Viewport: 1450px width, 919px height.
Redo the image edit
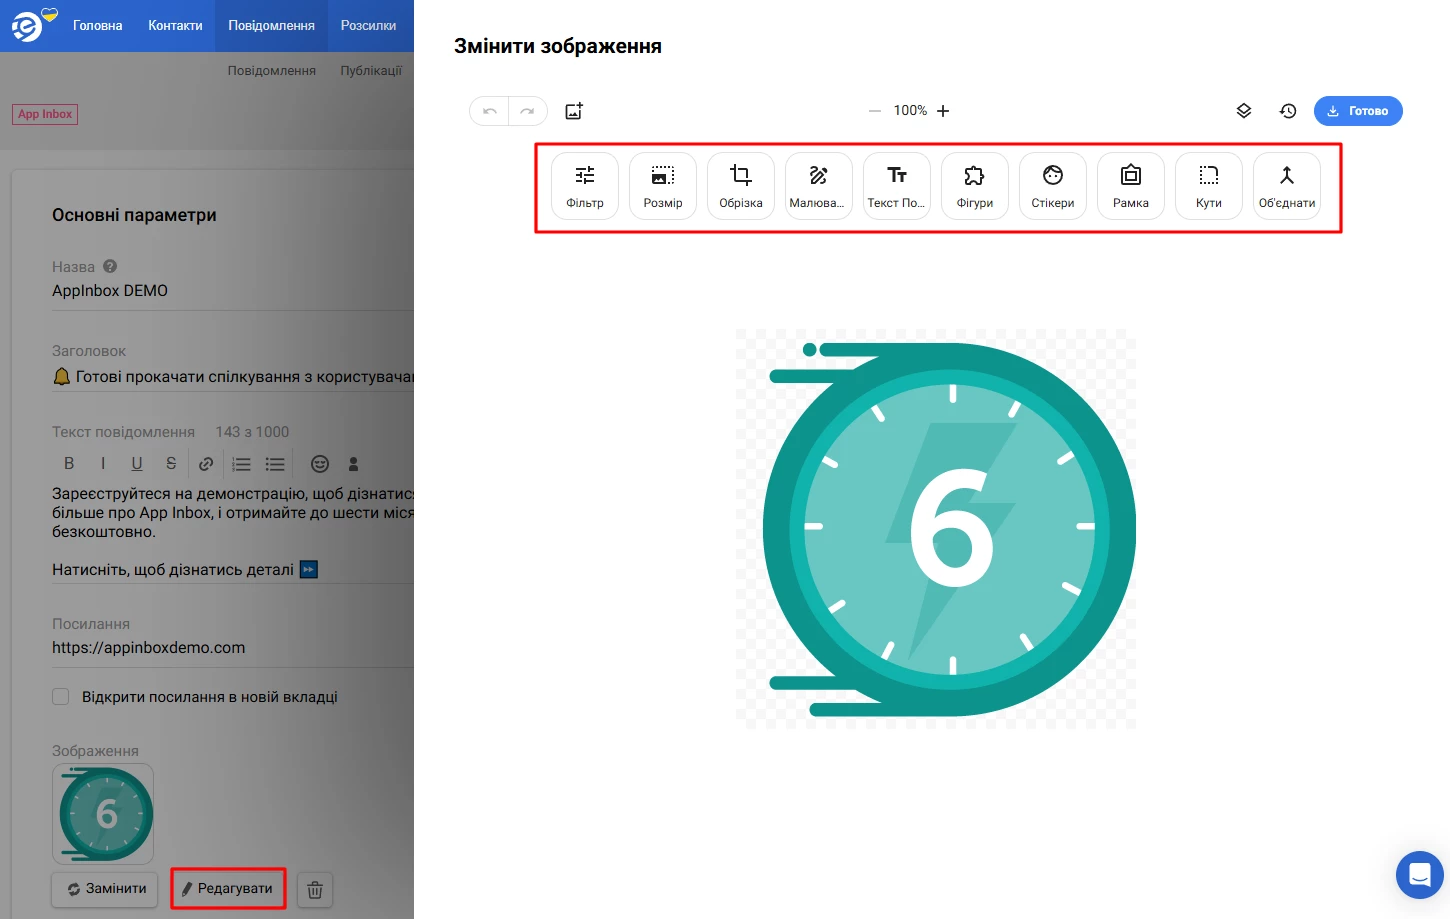[x=527, y=111]
